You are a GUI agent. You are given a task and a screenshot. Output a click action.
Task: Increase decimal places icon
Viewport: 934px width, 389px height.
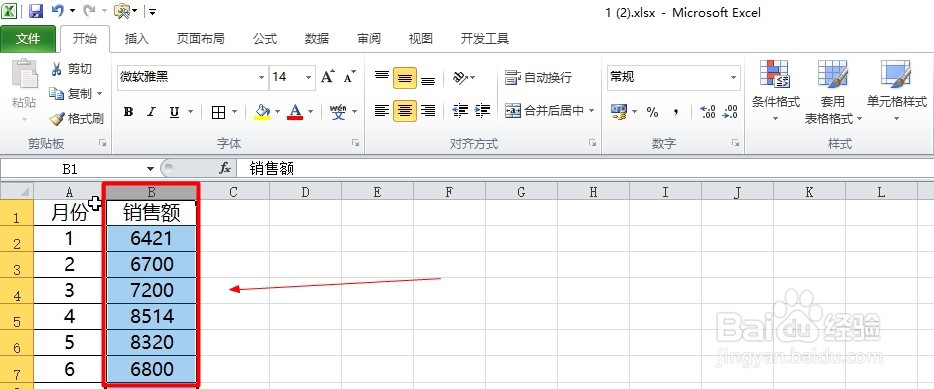pos(708,111)
